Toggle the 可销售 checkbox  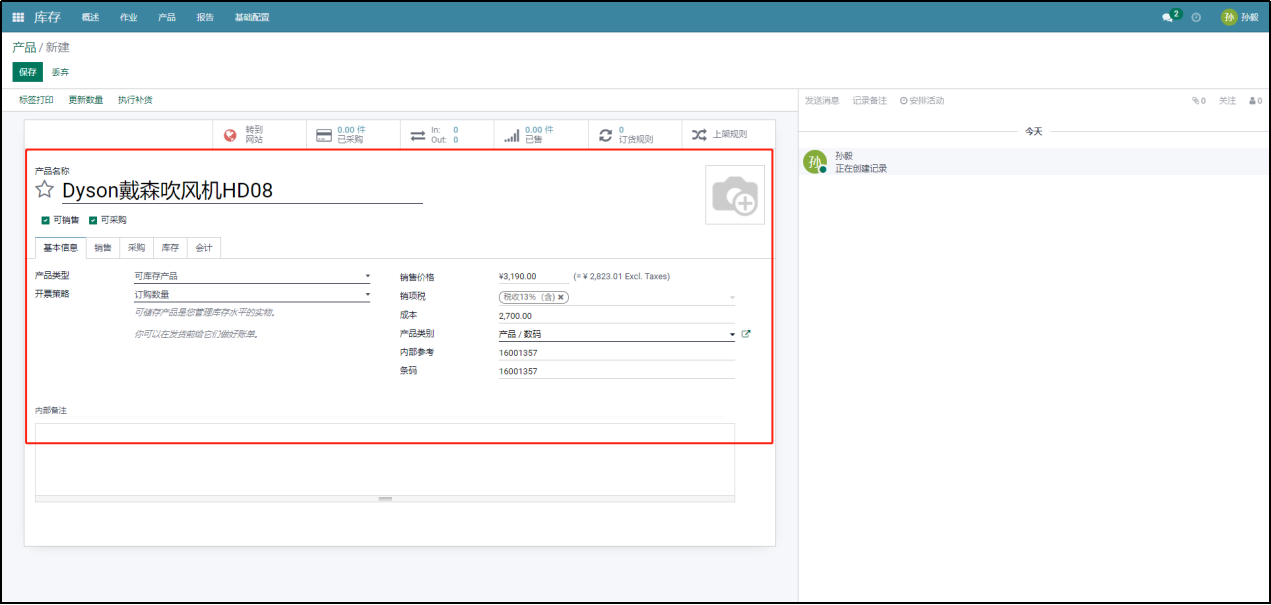(x=45, y=220)
